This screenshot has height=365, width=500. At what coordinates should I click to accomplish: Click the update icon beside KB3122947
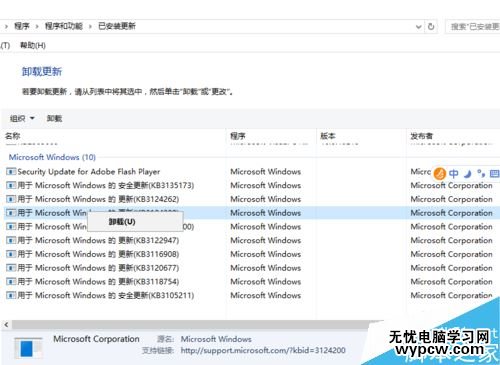click(11, 240)
